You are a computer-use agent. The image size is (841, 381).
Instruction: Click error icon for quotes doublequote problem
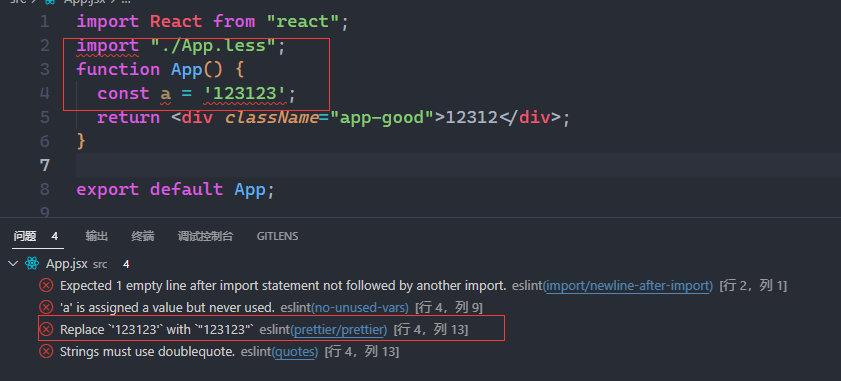pos(47,351)
